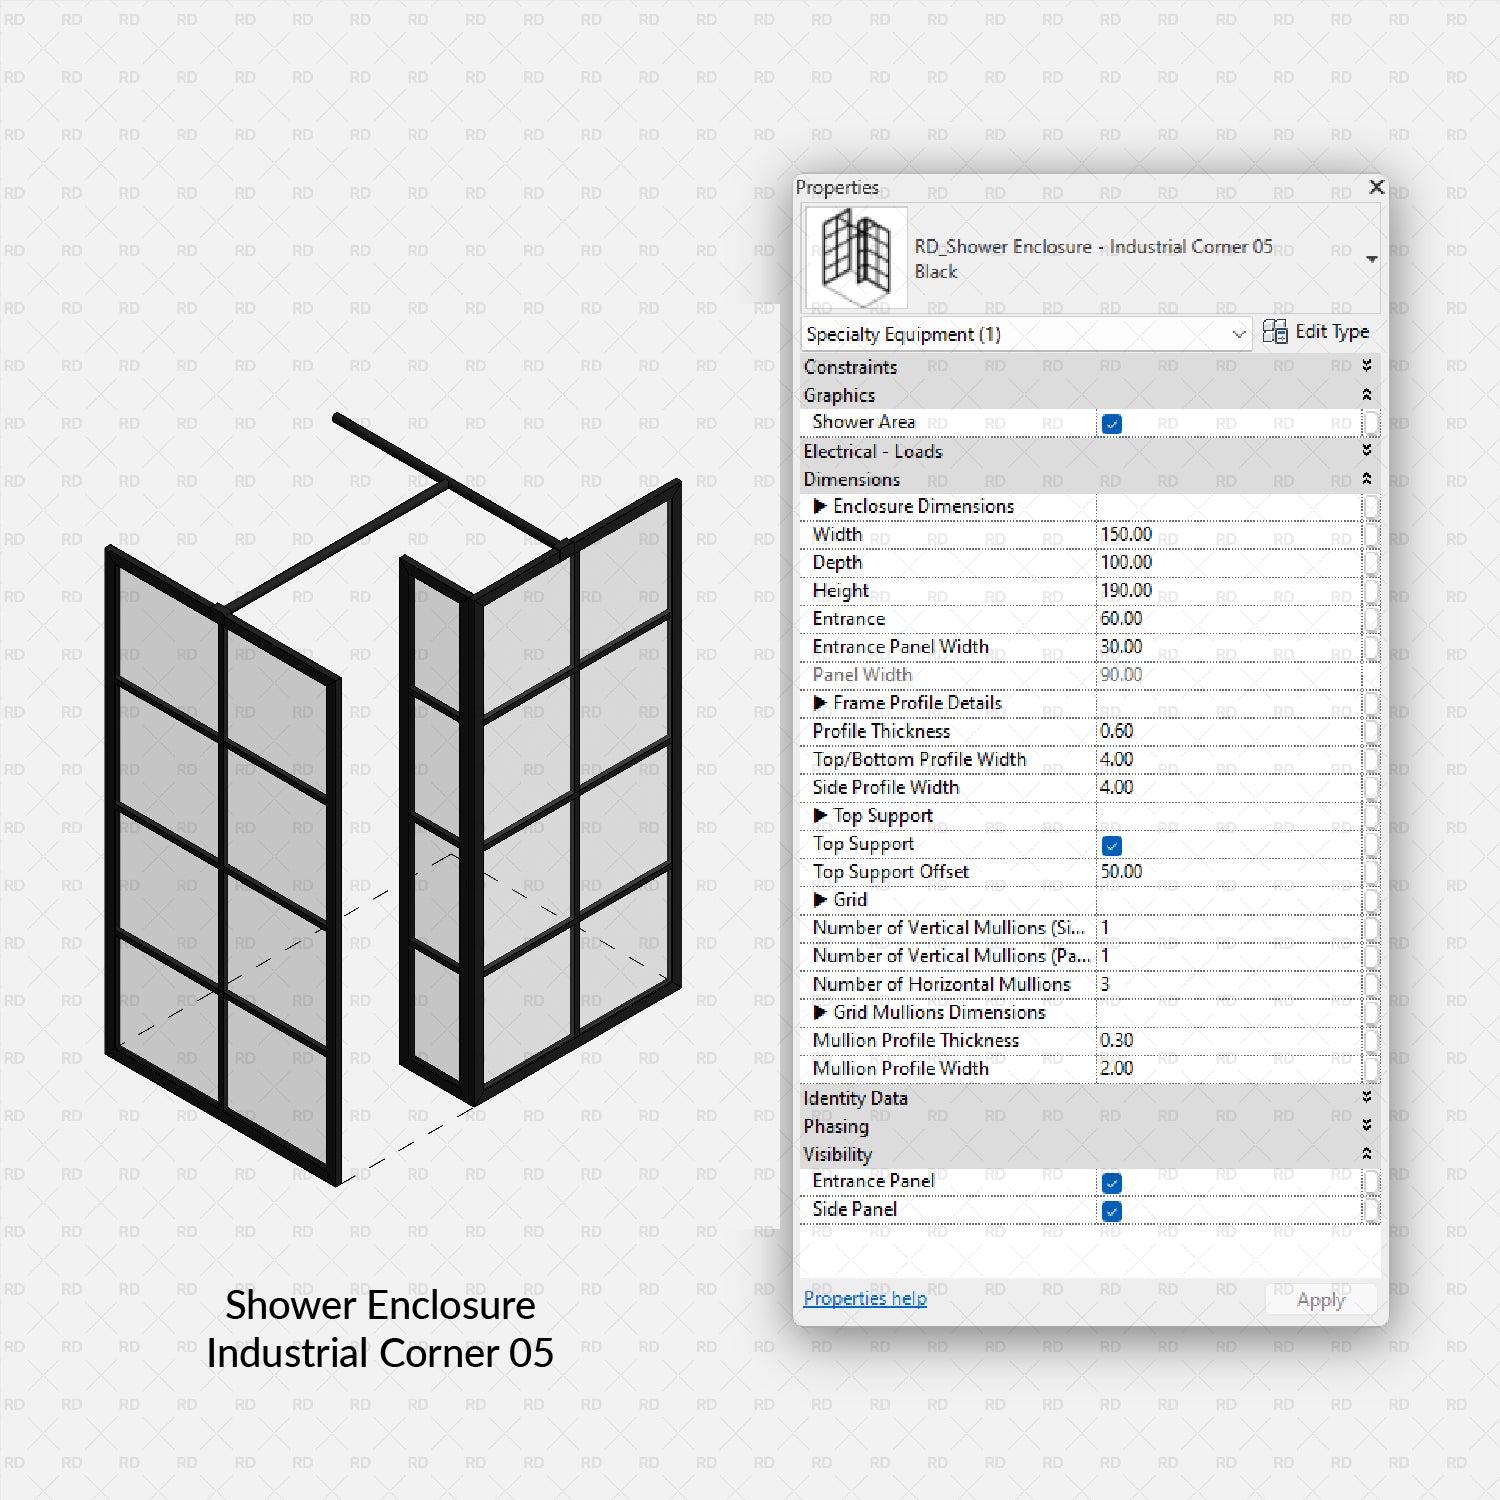Uncheck the Shower Area checkbox
The image size is (1500, 1500).
1111,423
